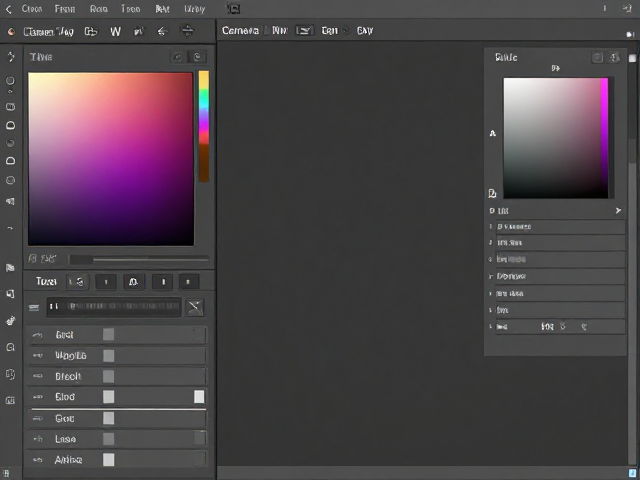Expand the right-pointing arrow below the right color picker
The image size is (640, 480).
tap(618, 211)
